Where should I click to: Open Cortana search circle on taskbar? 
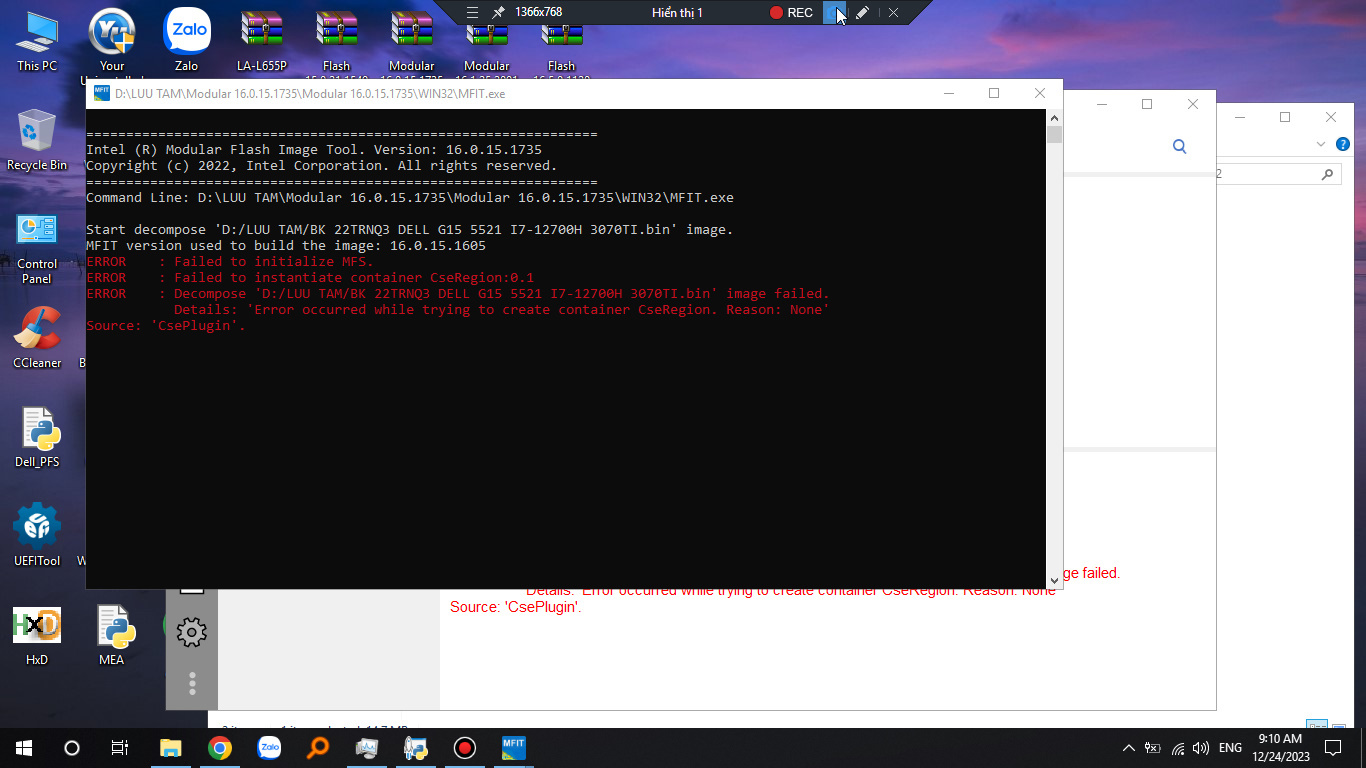tap(71, 748)
